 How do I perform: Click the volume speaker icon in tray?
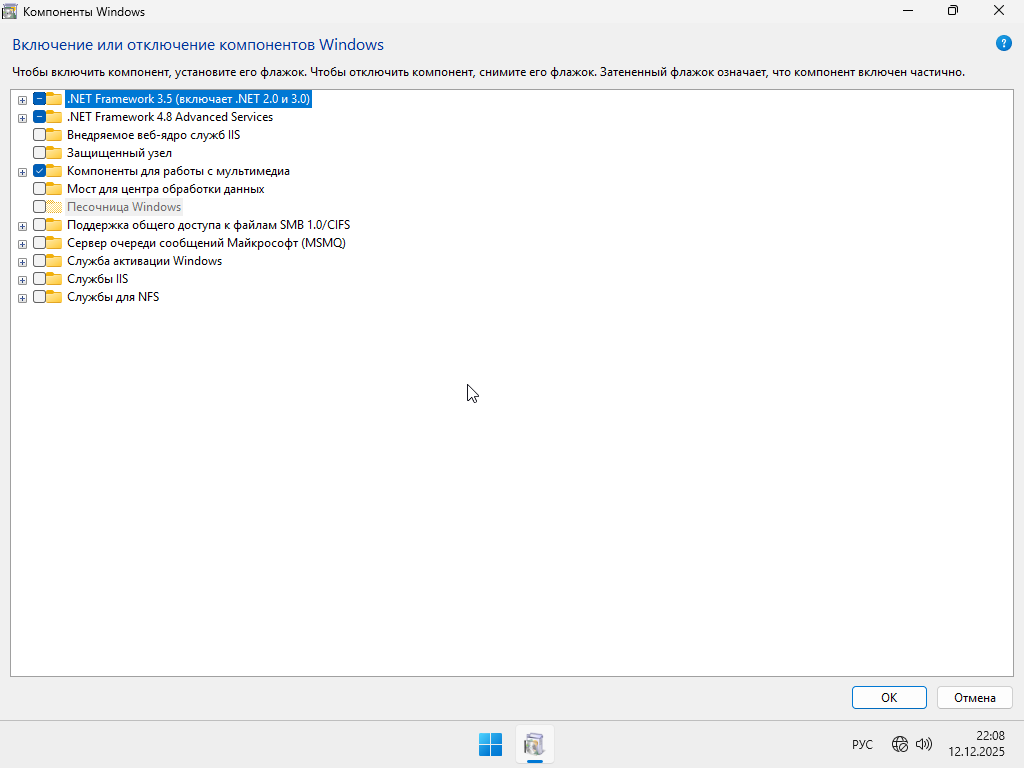(923, 744)
